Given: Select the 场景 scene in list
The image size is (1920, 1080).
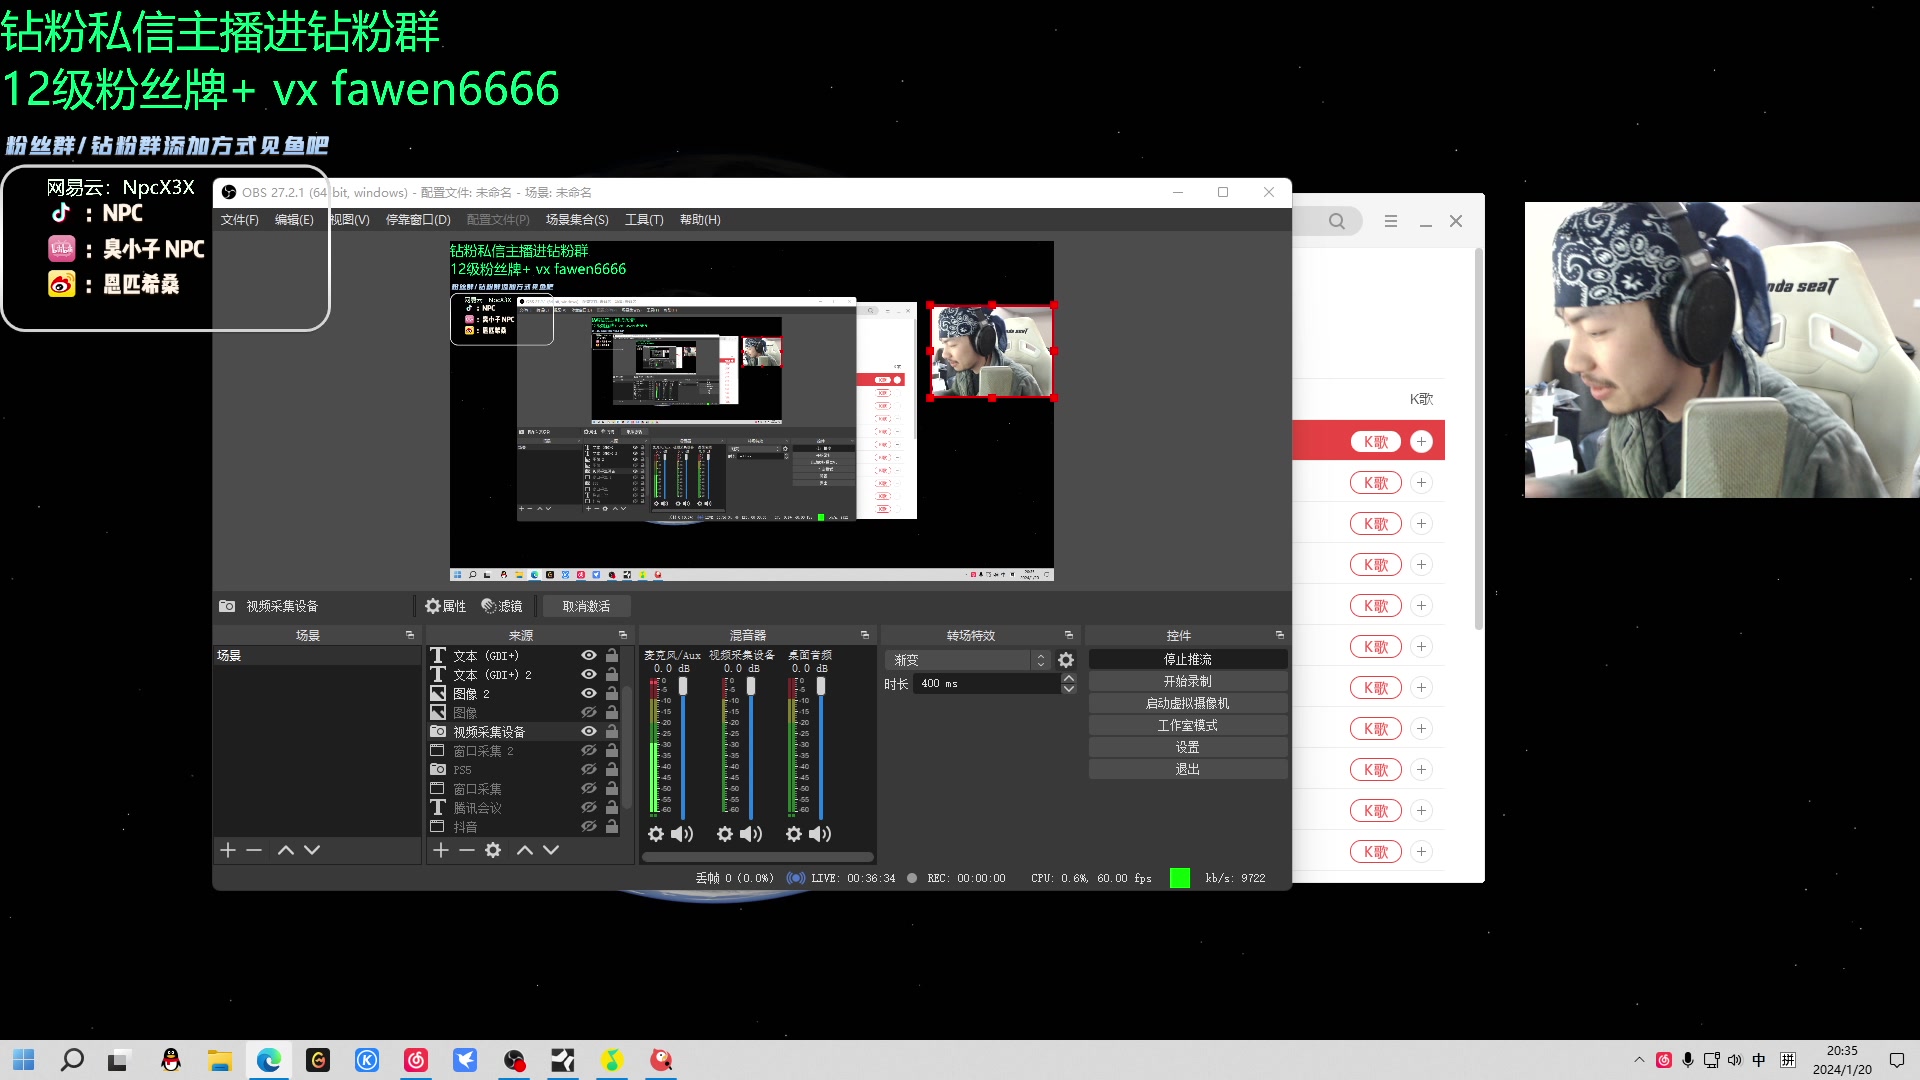Looking at the screenshot, I should 317,656.
